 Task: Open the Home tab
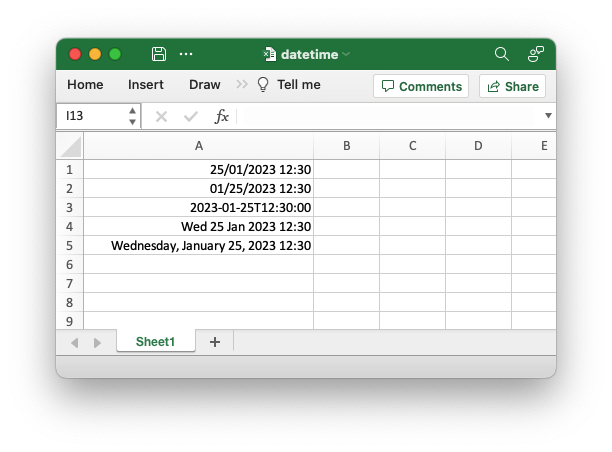coord(85,84)
